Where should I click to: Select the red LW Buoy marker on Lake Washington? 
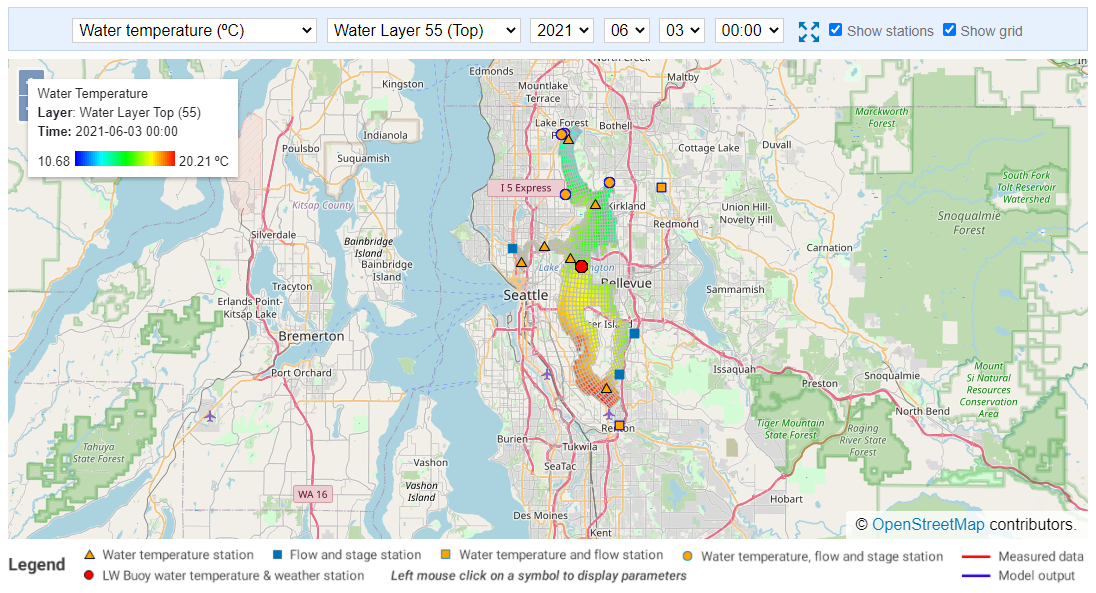(x=581, y=266)
